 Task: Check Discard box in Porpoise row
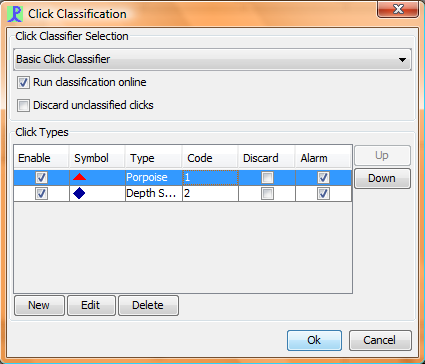[x=267, y=177]
